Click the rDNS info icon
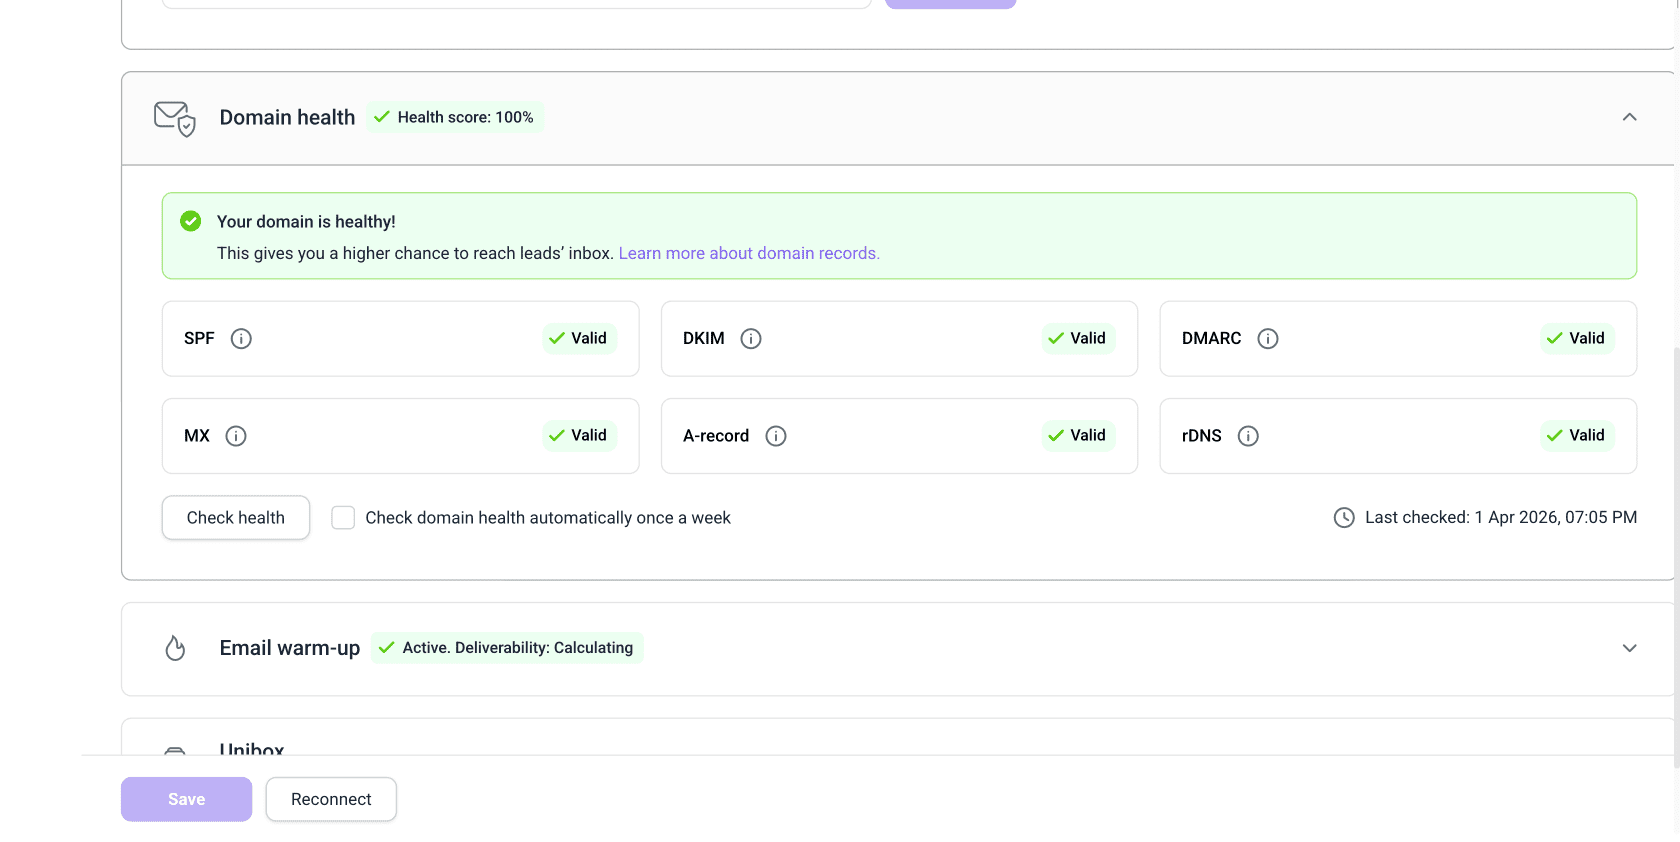Viewport: 1680px width, 842px height. point(1248,436)
